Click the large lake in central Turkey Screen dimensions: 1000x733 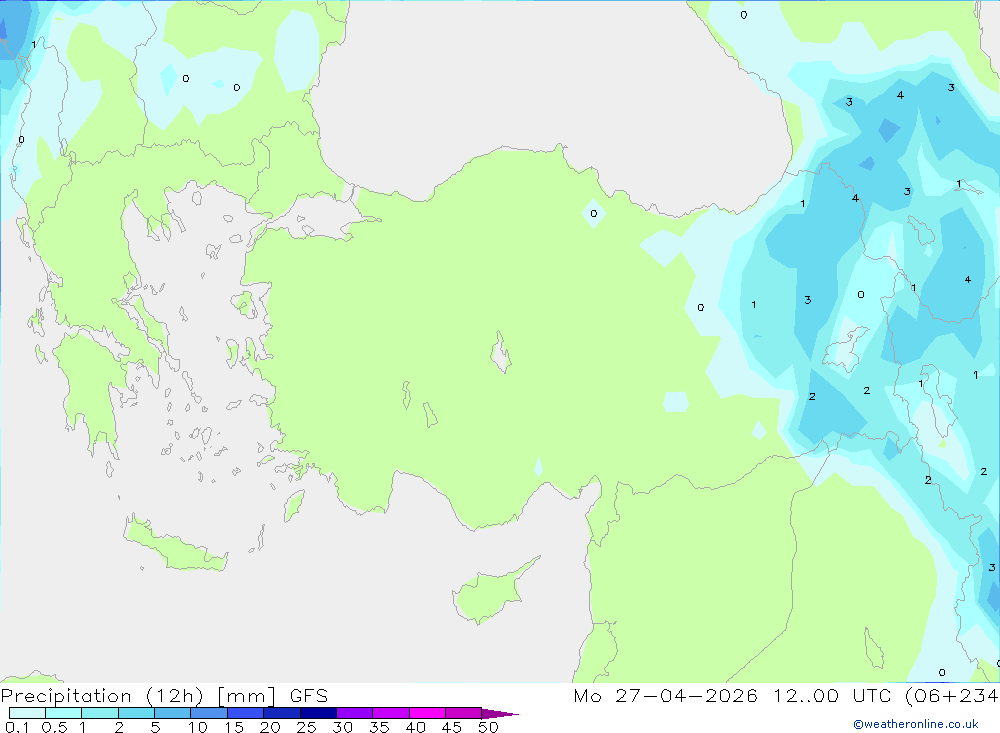tap(501, 352)
